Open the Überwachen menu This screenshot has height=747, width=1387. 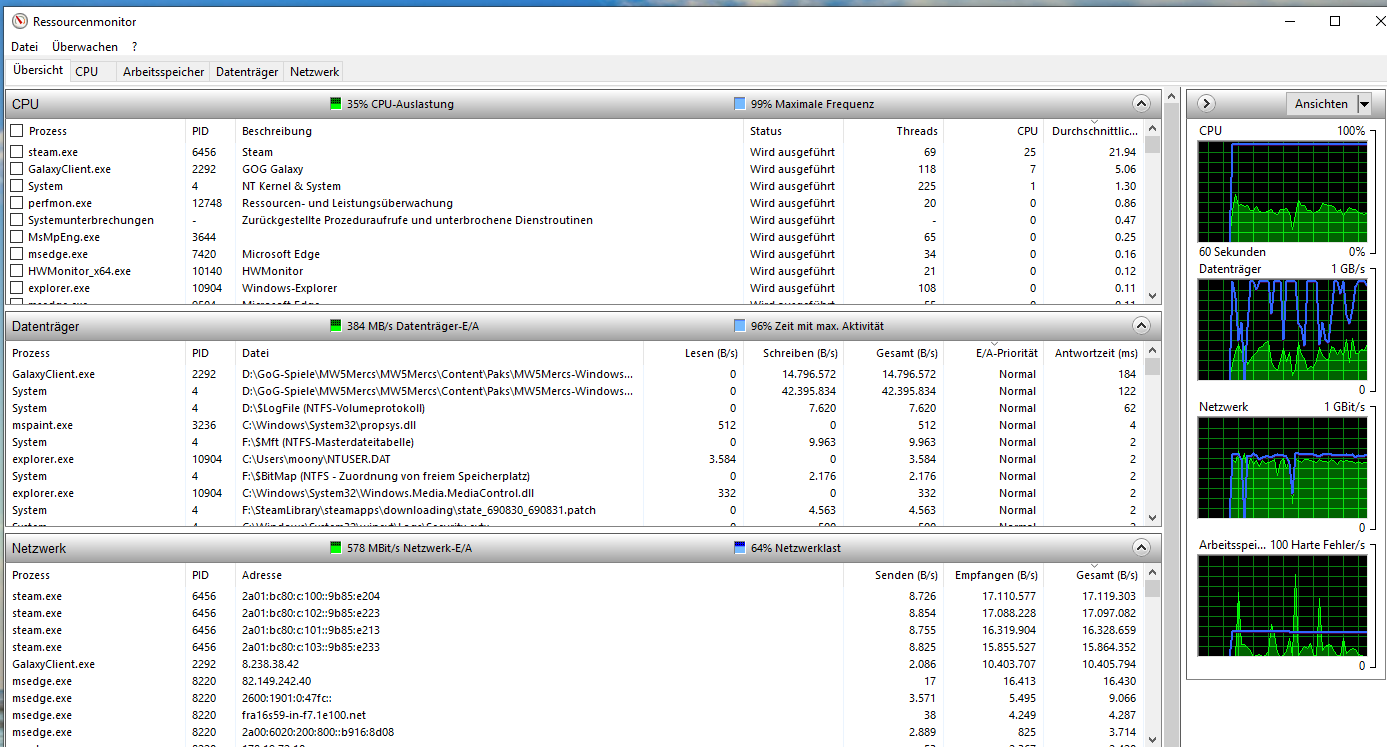tap(85, 47)
